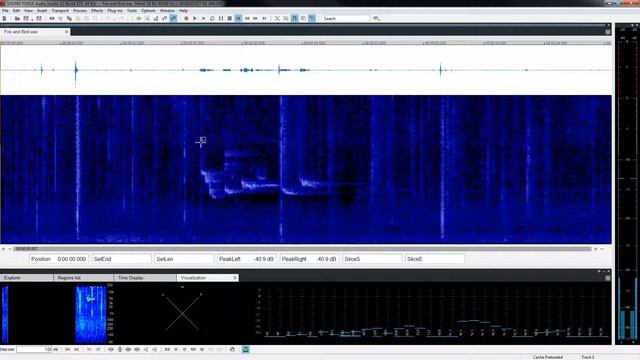The width and height of the screenshot is (640, 360).
Task: Switch to the Regions list tab
Action: 83,278
